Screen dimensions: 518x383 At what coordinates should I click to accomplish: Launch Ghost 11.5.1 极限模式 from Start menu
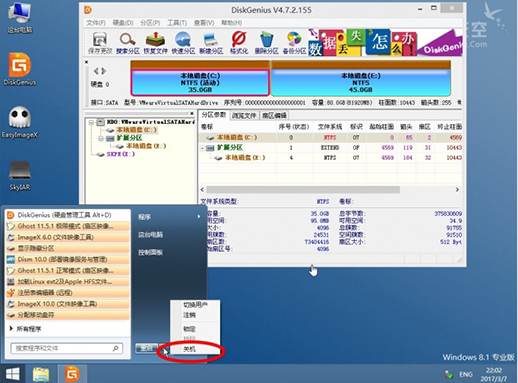pos(68,226)
